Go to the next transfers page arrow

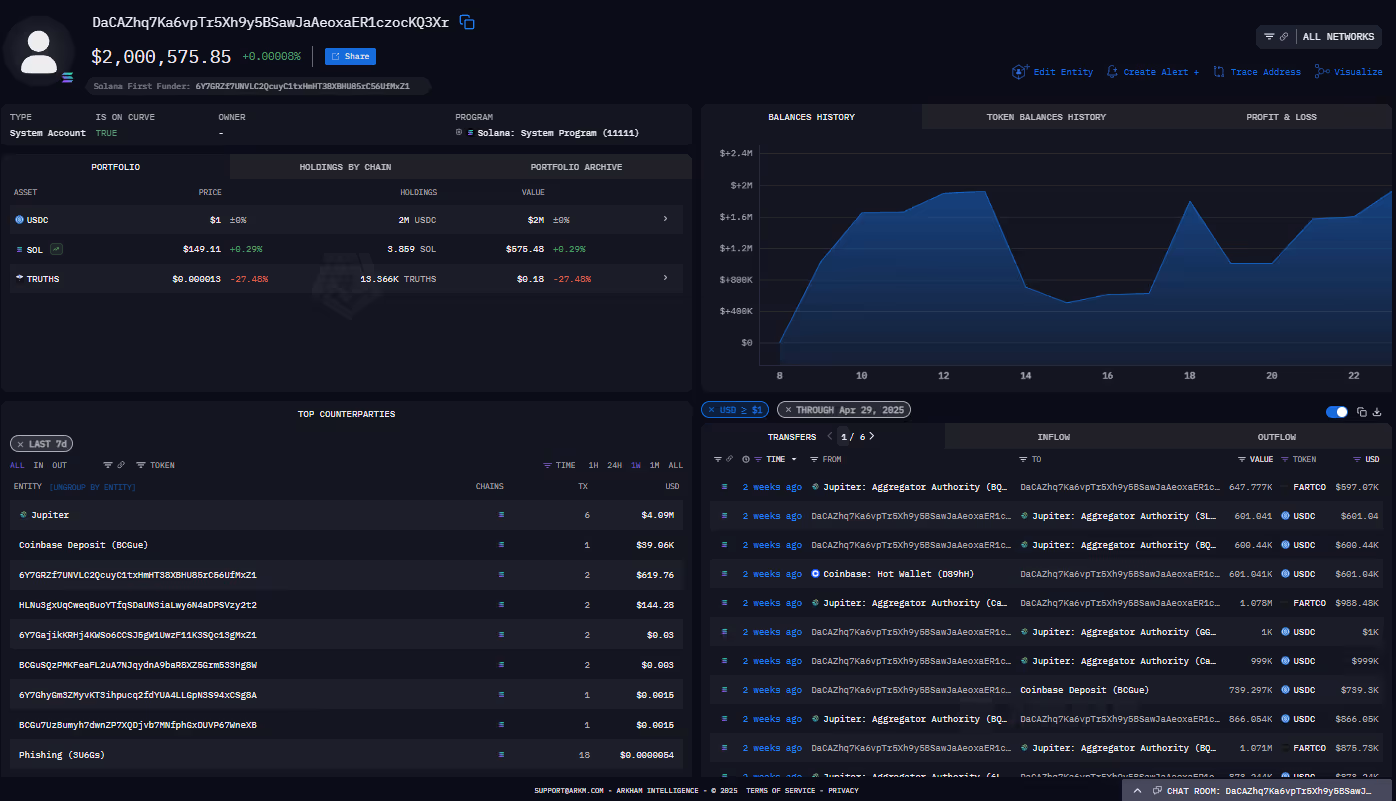[x=872, y=436]
